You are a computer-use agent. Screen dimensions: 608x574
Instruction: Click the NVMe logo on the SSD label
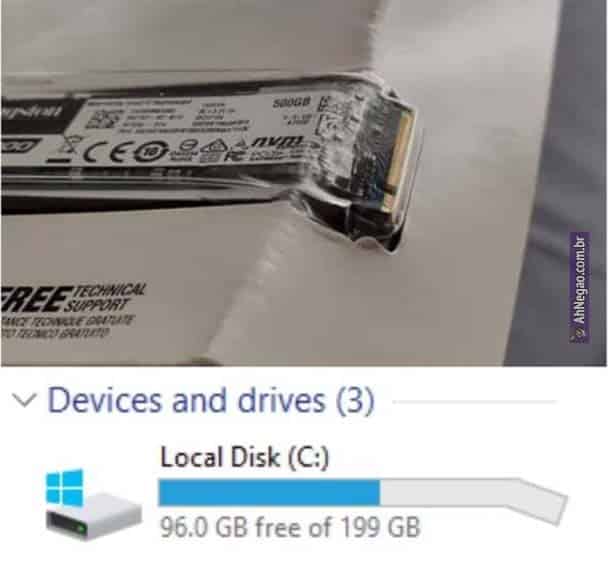(x=278, y=143)
